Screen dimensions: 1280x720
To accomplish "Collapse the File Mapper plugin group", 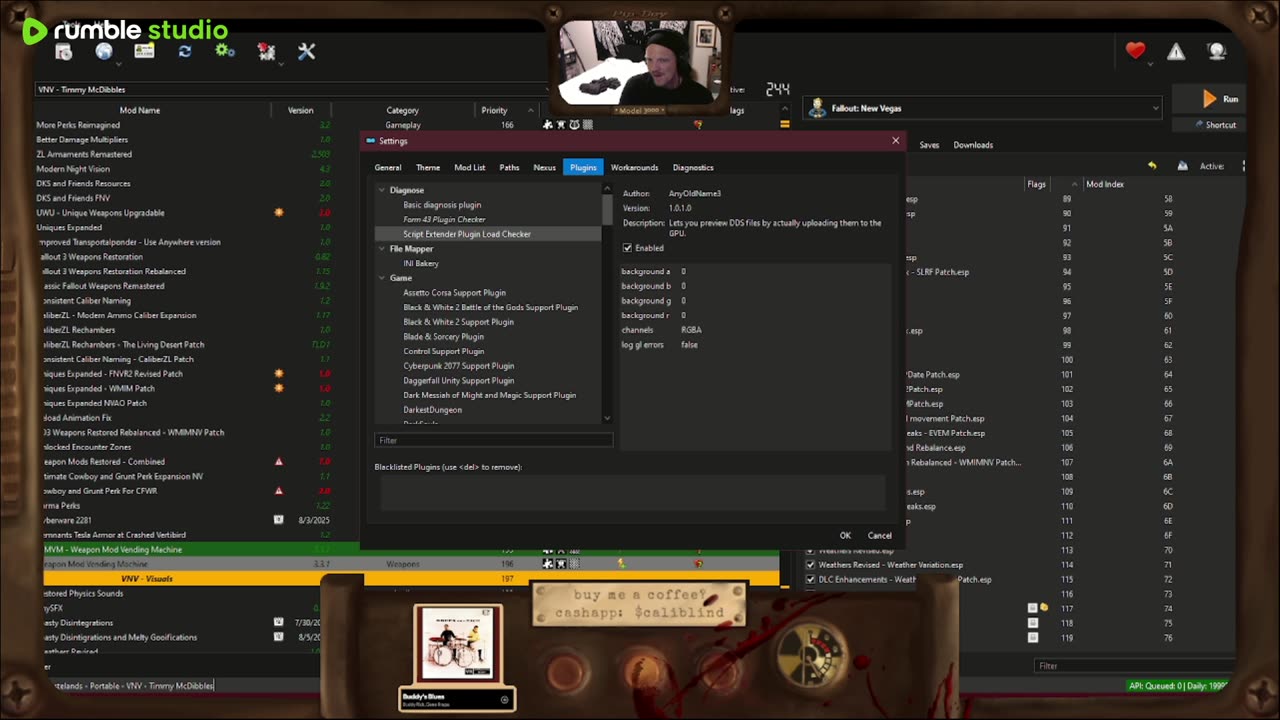I will 381,249.
